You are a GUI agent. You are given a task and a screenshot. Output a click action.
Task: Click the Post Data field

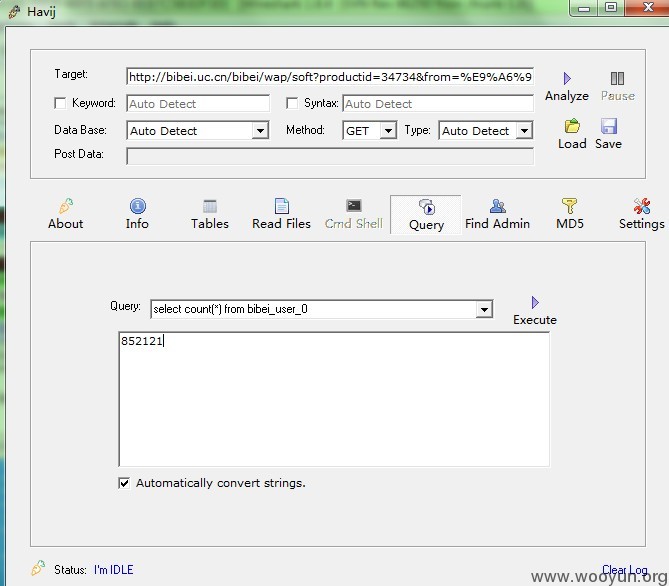coord(330,156)
